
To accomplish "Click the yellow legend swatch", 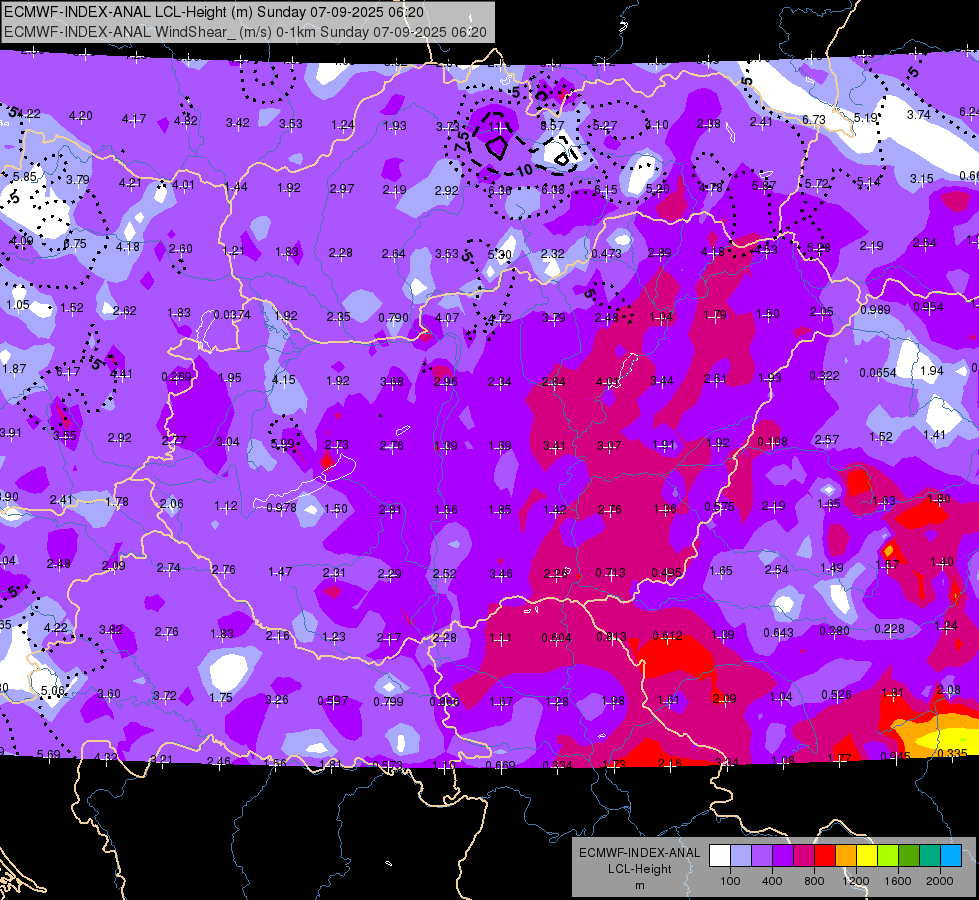I will [867, 856].
